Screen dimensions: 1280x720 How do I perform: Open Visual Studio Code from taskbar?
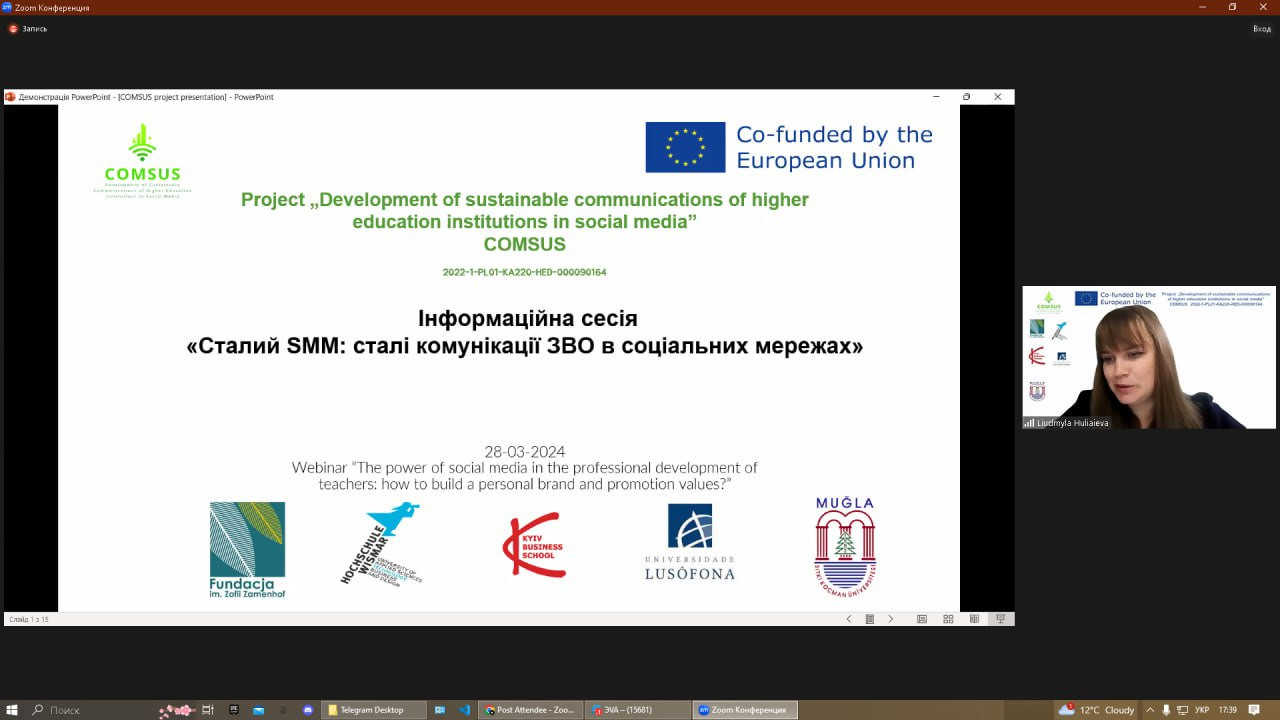click(x=465, y=710)
